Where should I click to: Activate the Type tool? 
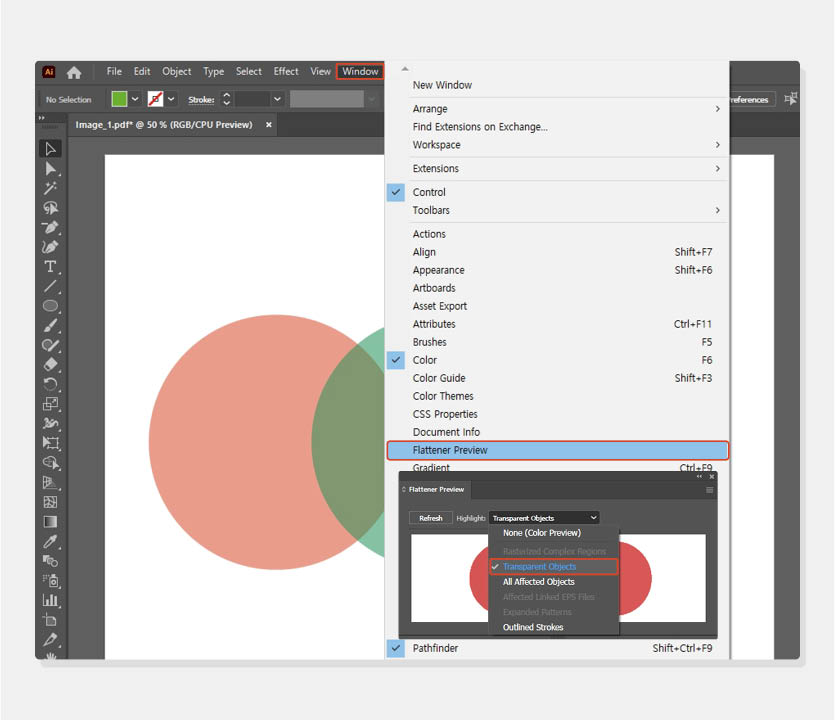click(51, 266)
